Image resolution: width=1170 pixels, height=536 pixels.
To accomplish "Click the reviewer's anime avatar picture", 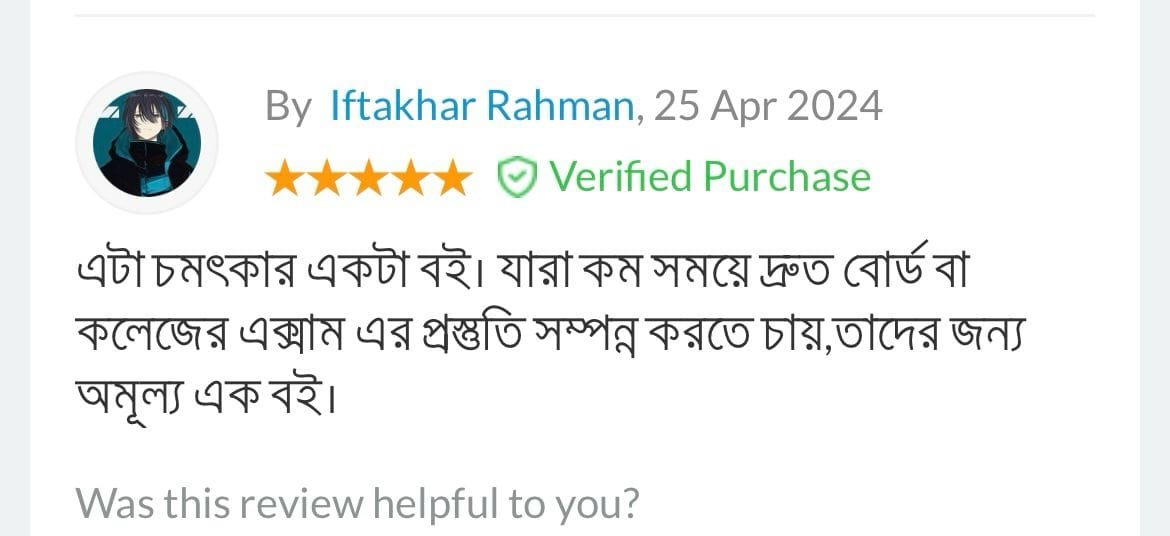I will click(147, 142).
